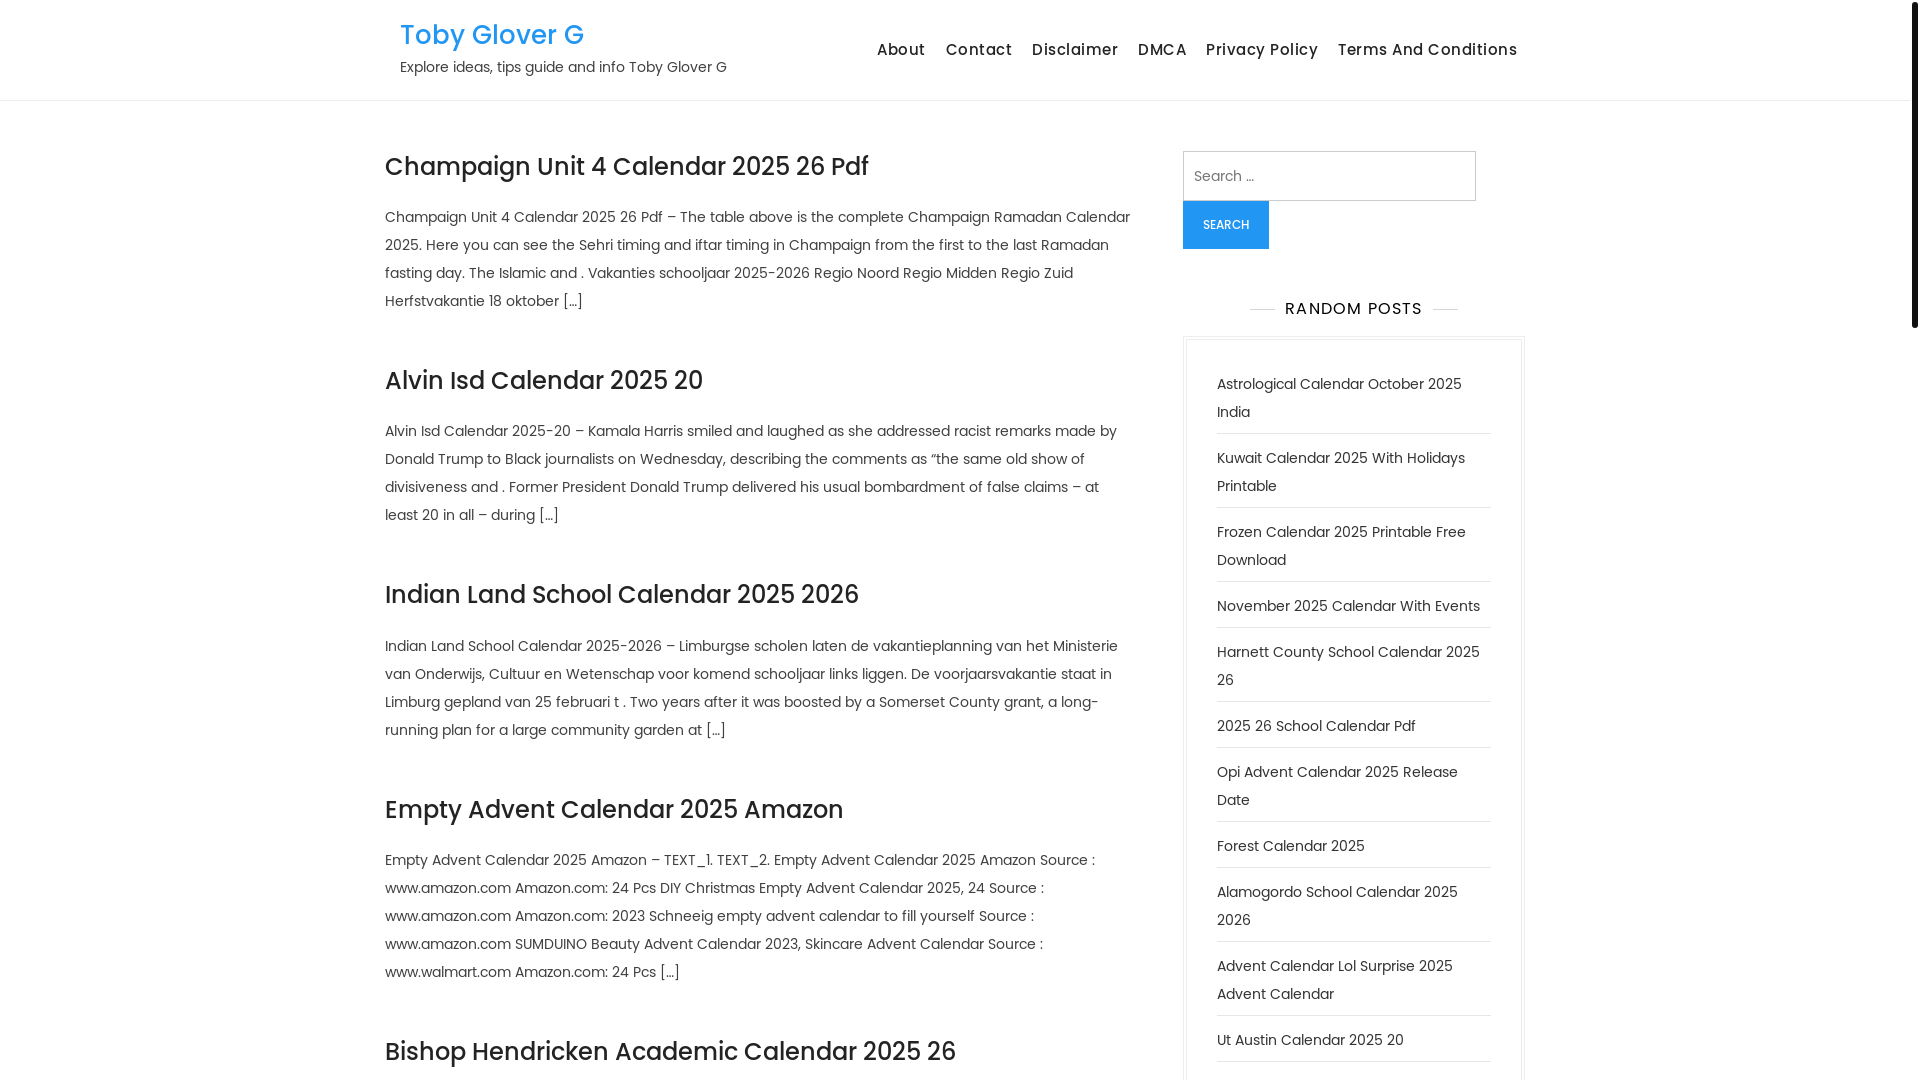Click the tagline 'Explore ideas, tips guide and info Toby Glover G'
This screenshot has width=1920, height=1080.
563,67
